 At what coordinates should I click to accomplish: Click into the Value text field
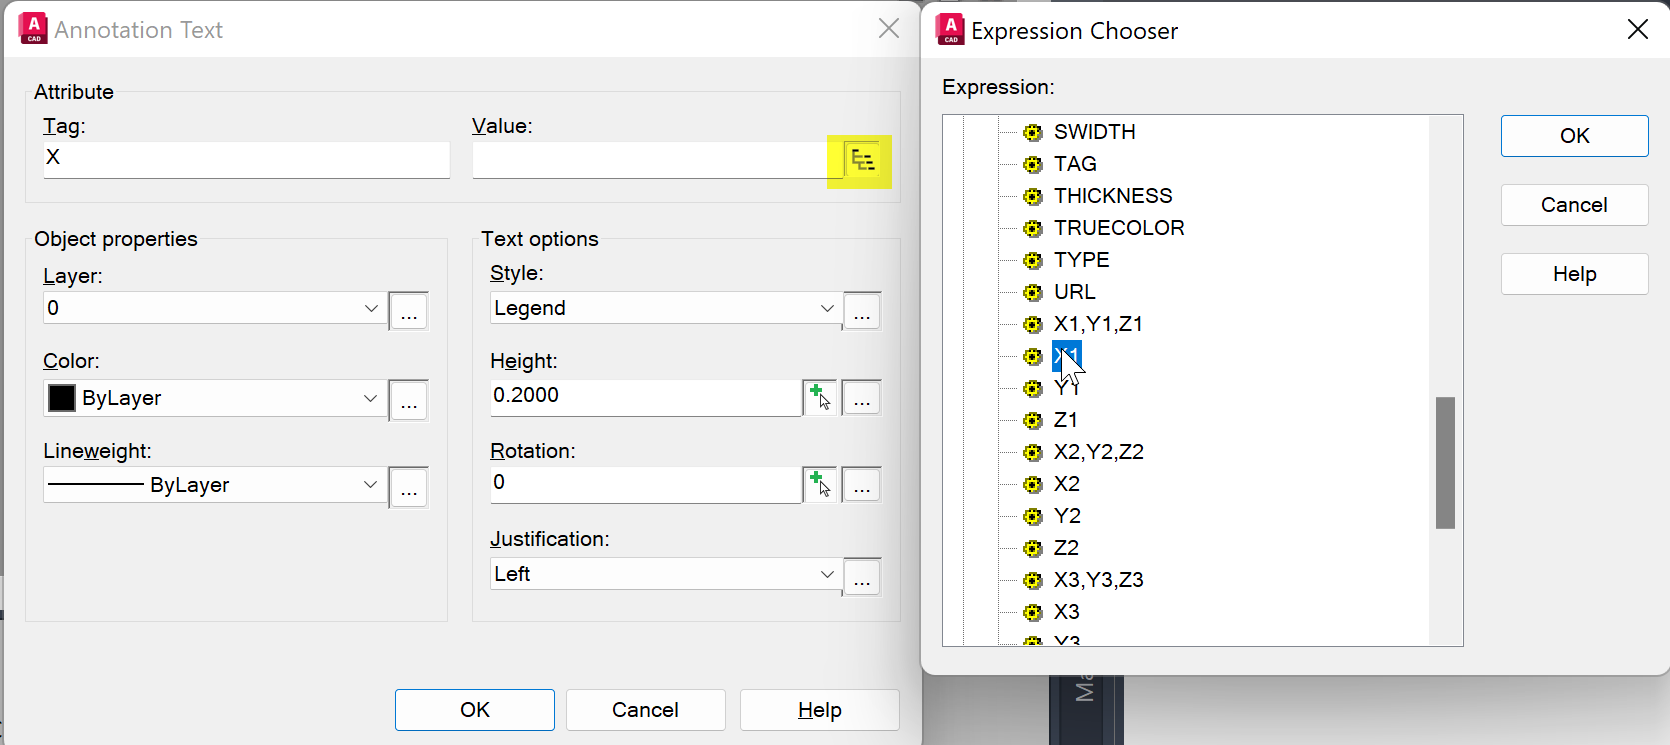[650, 160]
